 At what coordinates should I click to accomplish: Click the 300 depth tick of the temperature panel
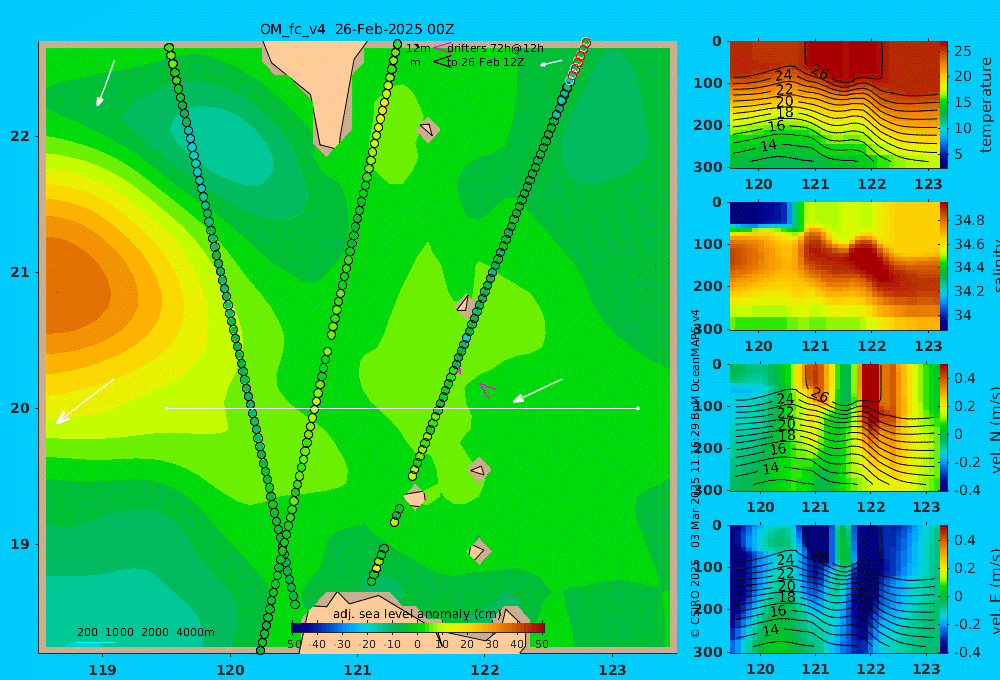point(708,167)
